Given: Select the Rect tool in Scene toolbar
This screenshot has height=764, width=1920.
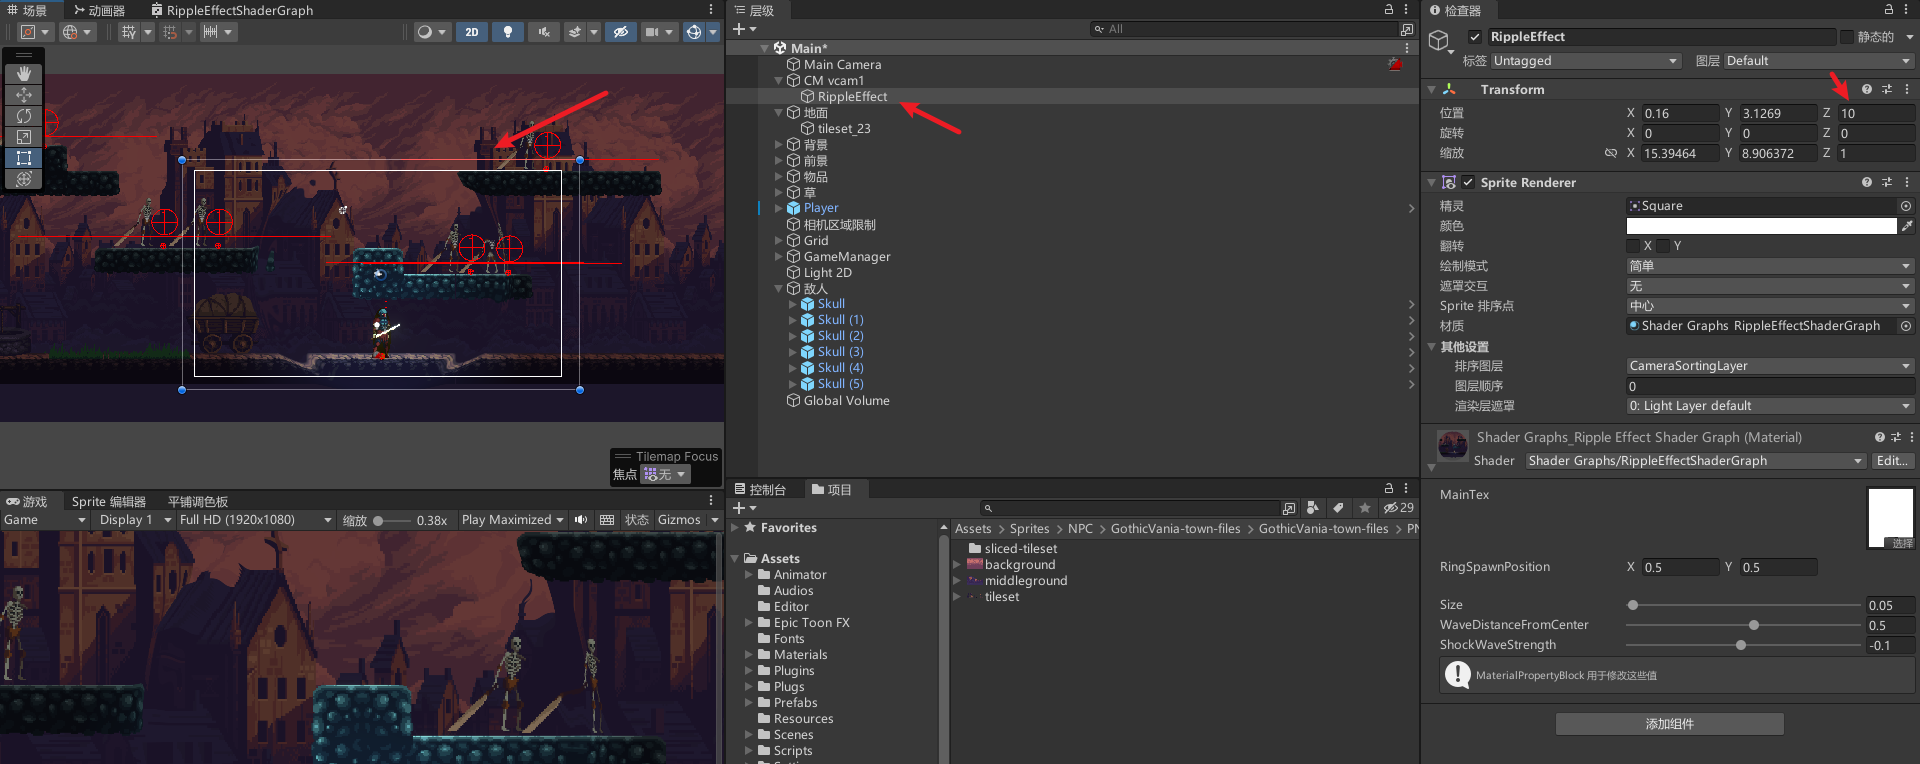Looking at the screenshot, I should tap(24, 158).
